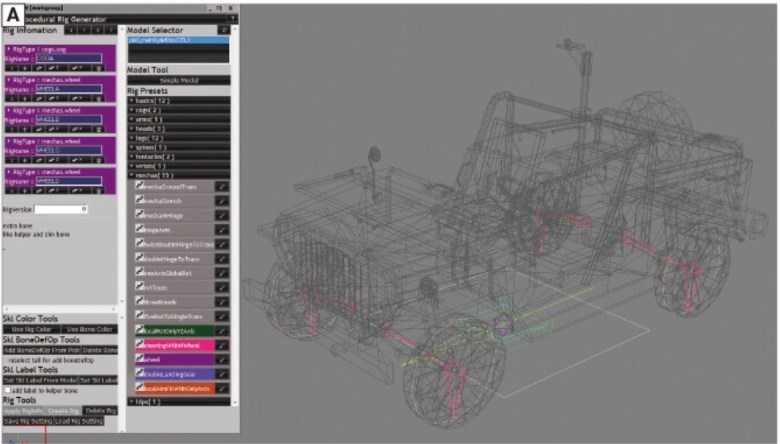780x444 pixels.
Task: Expand the WHEELA RigType block
Action: click(8, 80)
